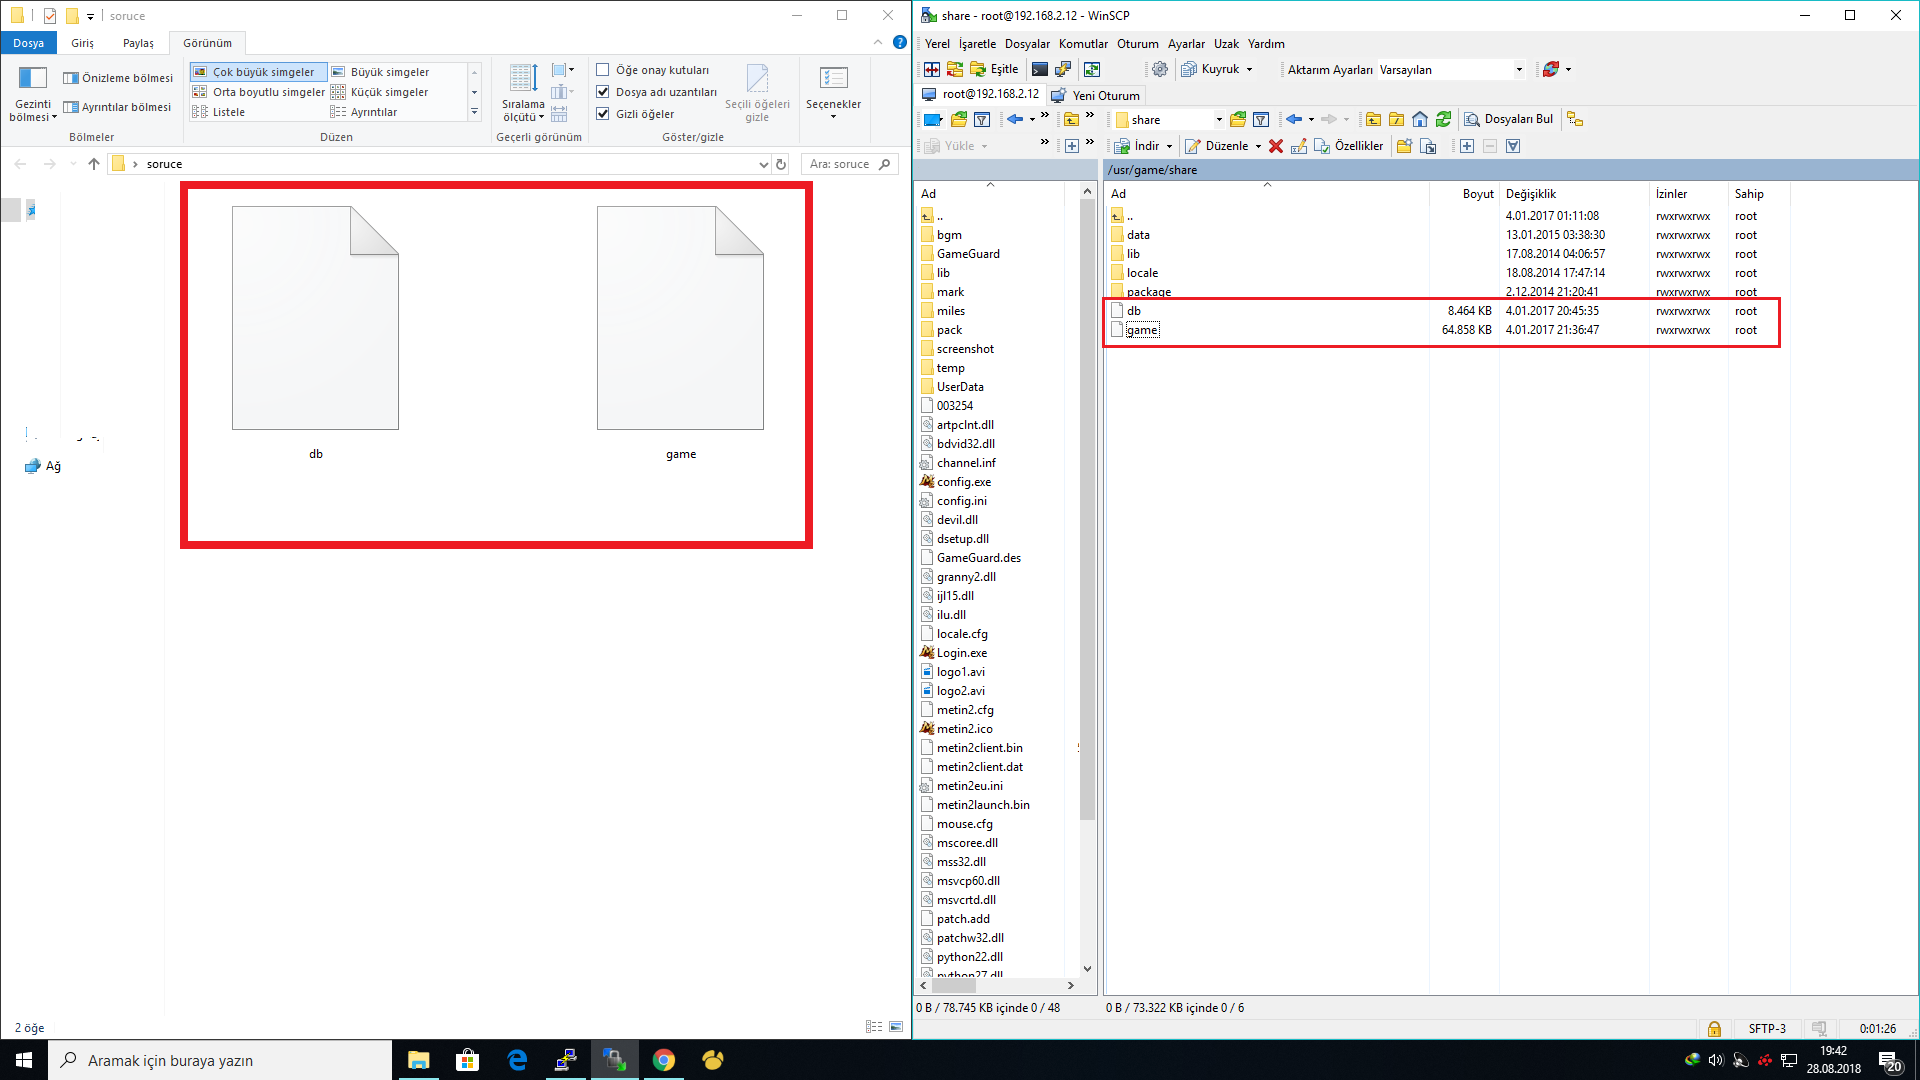This screenshot has height=1080, width=1920.
Task: Select Çok büyük simgeler view layout
Action: pyautogui.click(x=258, y=72)
